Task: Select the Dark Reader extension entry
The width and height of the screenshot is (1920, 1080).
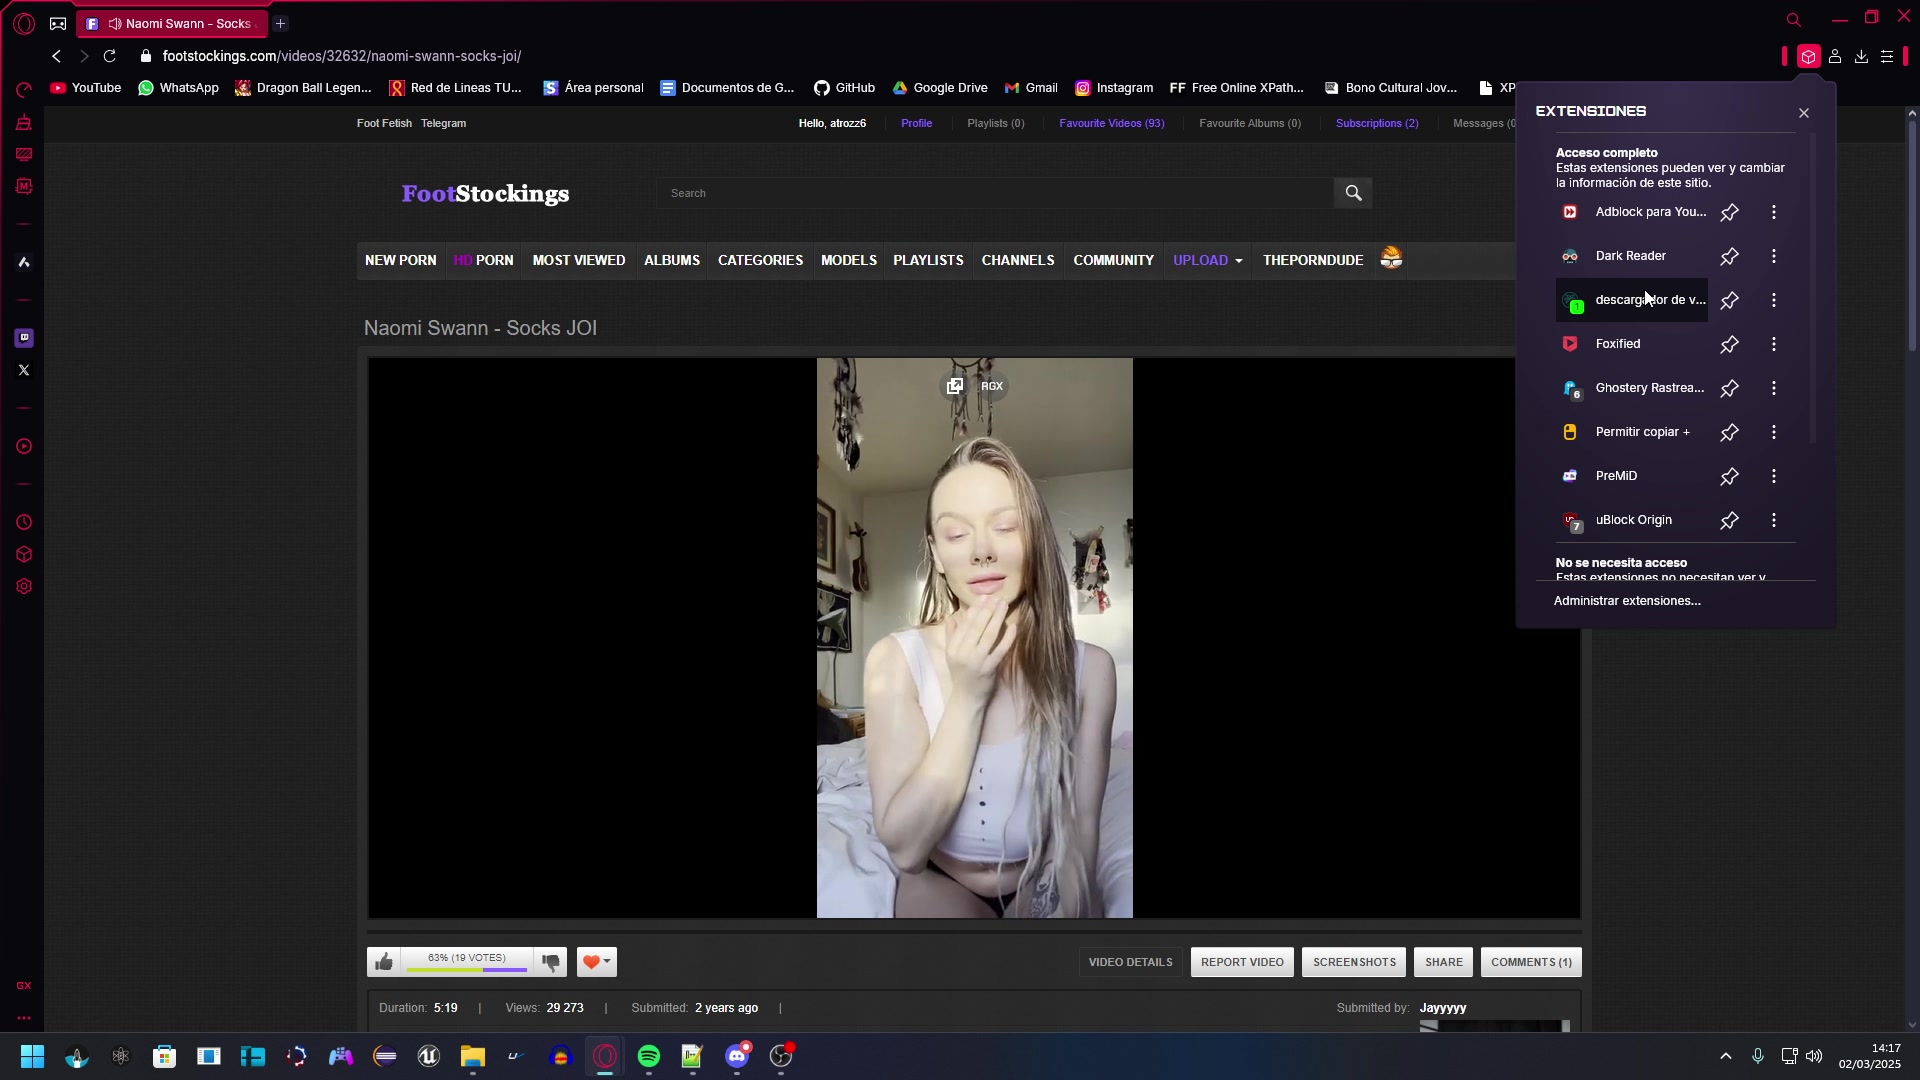Action: [x=1630, y=256]
